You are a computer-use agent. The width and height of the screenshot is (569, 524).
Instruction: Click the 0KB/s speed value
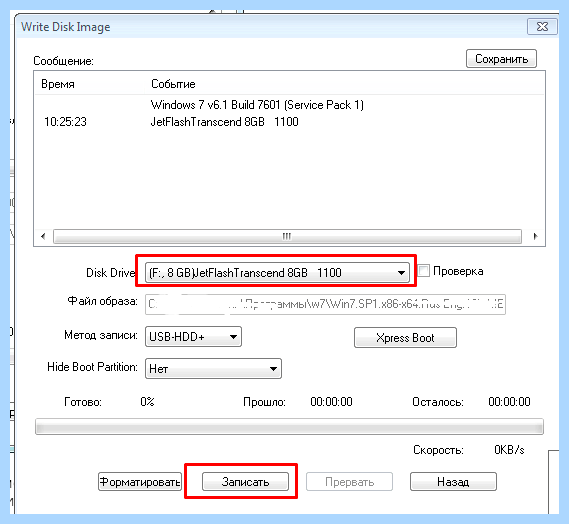click(x=509, y=450)
